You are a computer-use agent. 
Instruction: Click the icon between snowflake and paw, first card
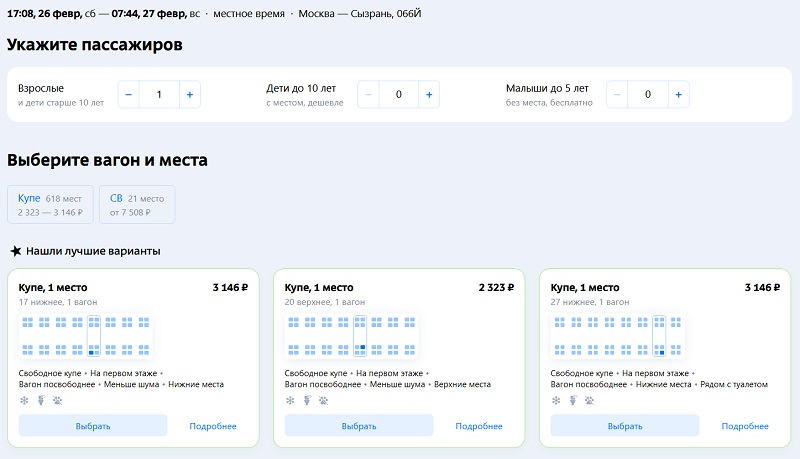40,401
